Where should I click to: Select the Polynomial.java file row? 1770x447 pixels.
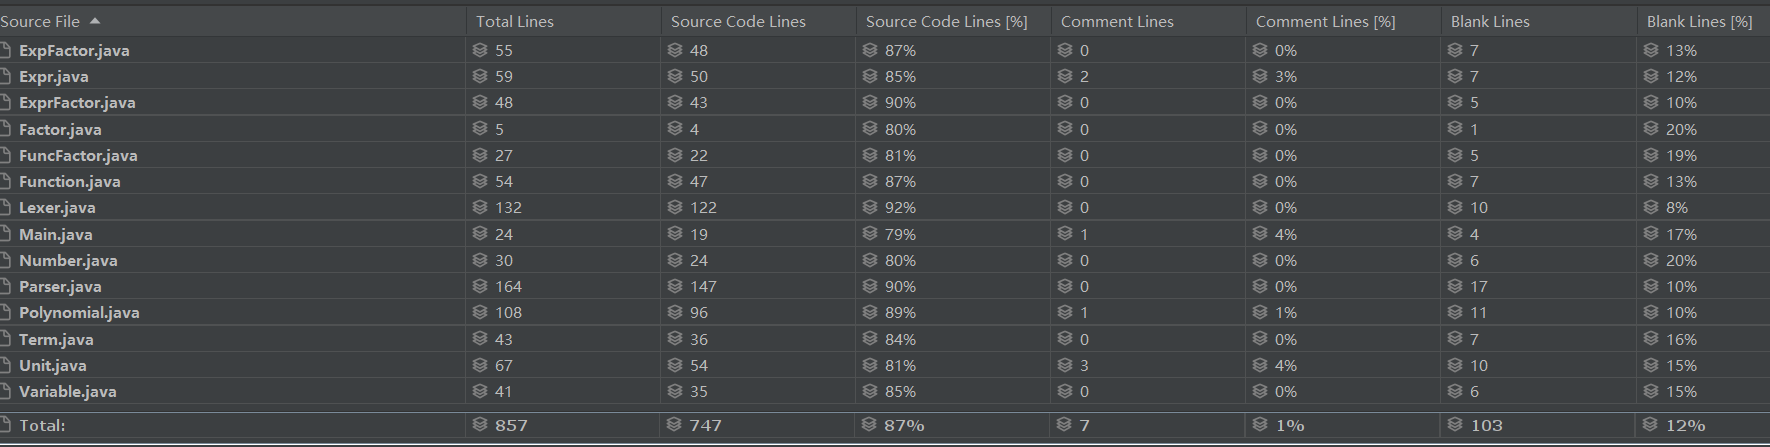pyautogui.click(x=885, y=312)
